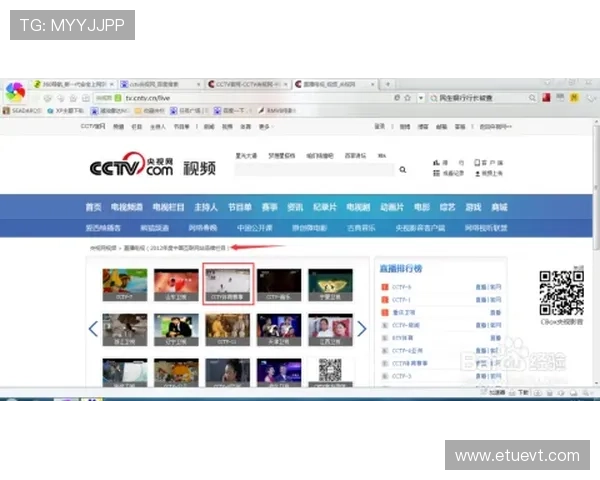Open the 宁夏卫视 channel thumbnail

tap(330, 285)
